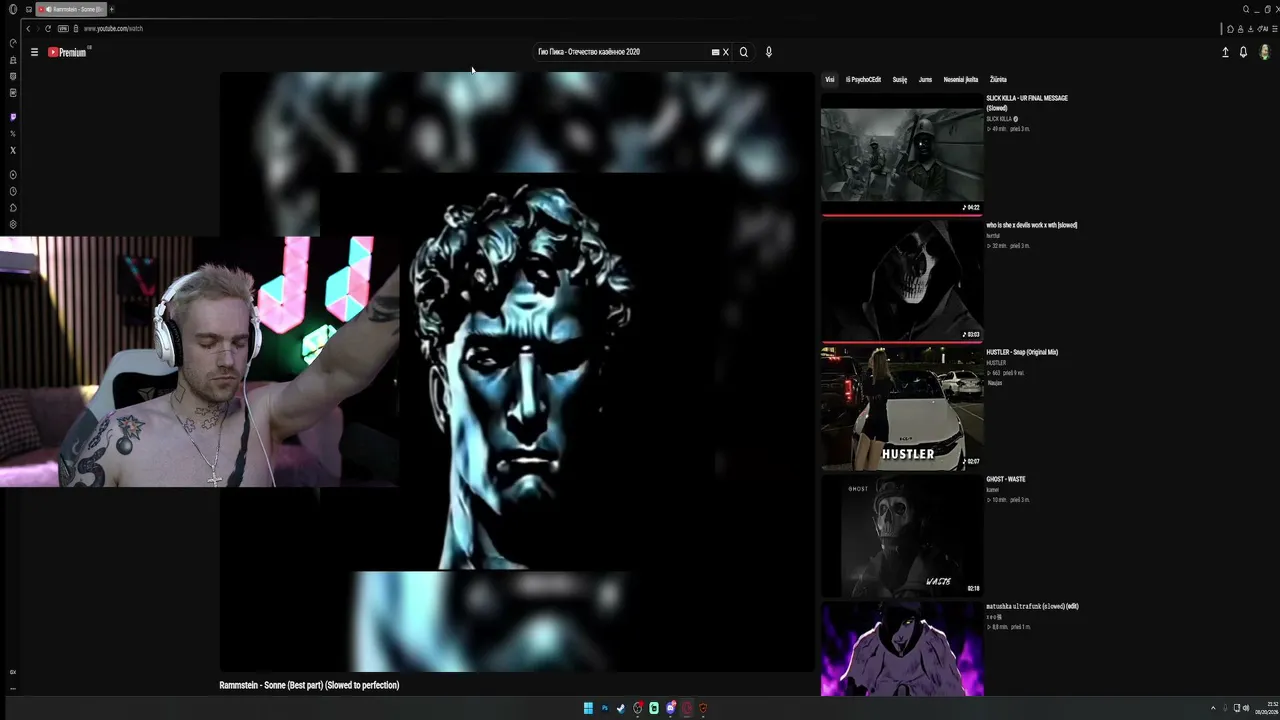
Task: Open the account avatar menu
Action: 1265,52
